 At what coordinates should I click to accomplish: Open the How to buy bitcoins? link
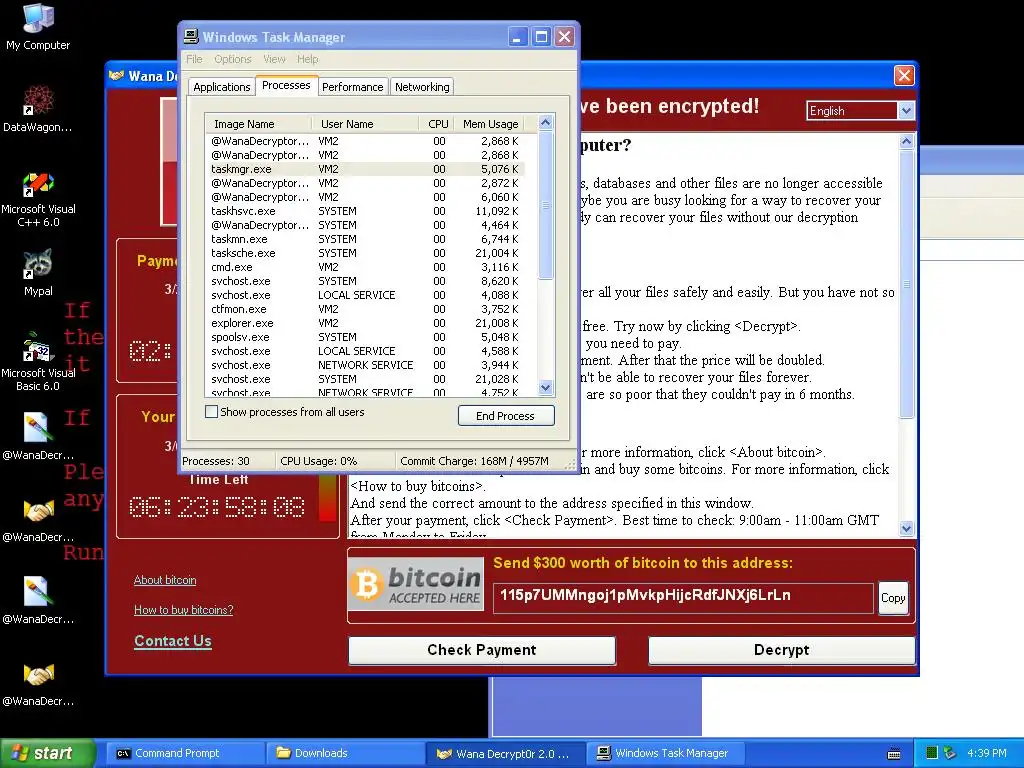184,610
